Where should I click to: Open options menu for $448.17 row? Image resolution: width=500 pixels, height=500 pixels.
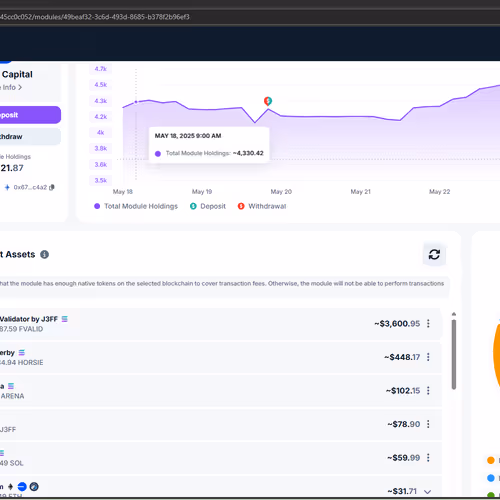[x=428, y=357]
